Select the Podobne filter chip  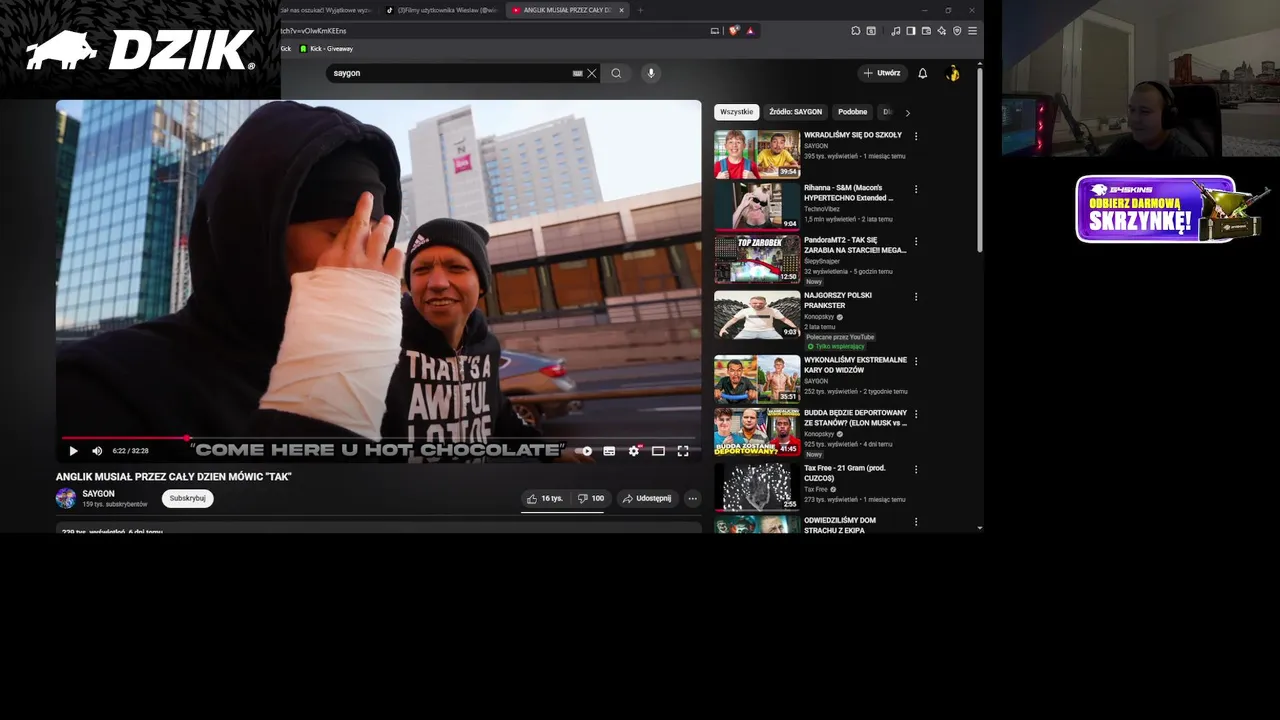click(853, 112)
